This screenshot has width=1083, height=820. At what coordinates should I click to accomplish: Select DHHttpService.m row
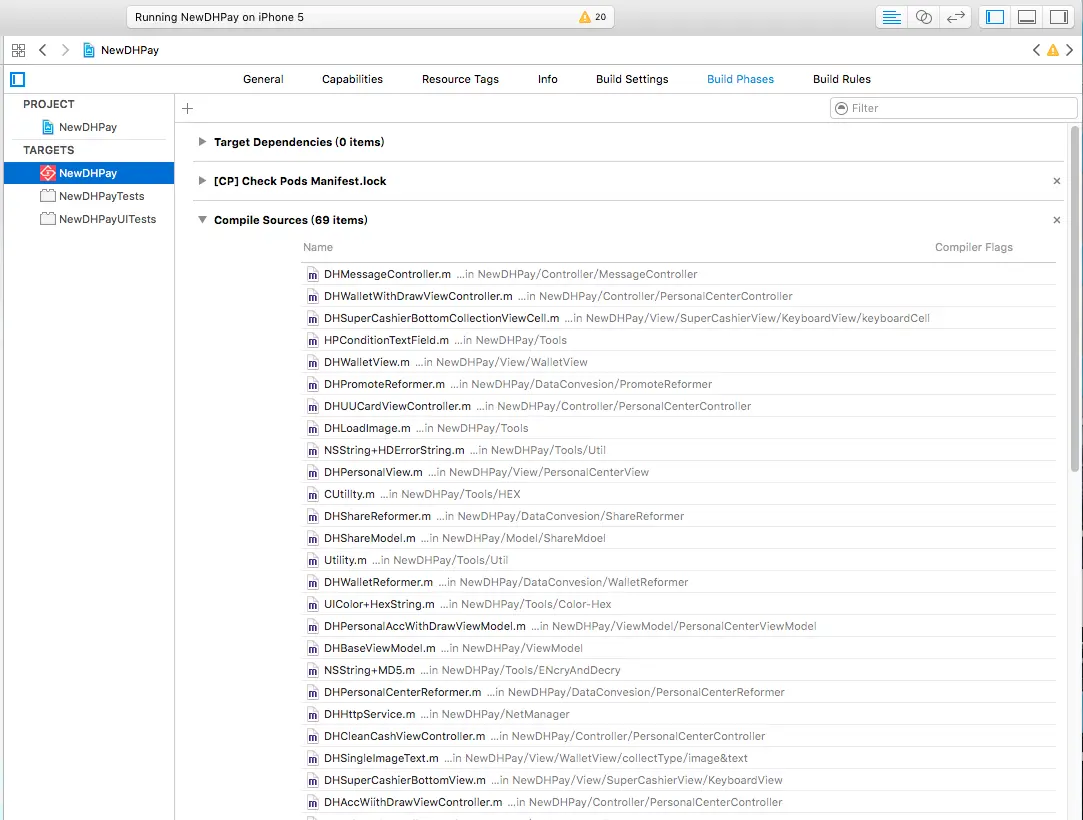click(x=678, y=714)
